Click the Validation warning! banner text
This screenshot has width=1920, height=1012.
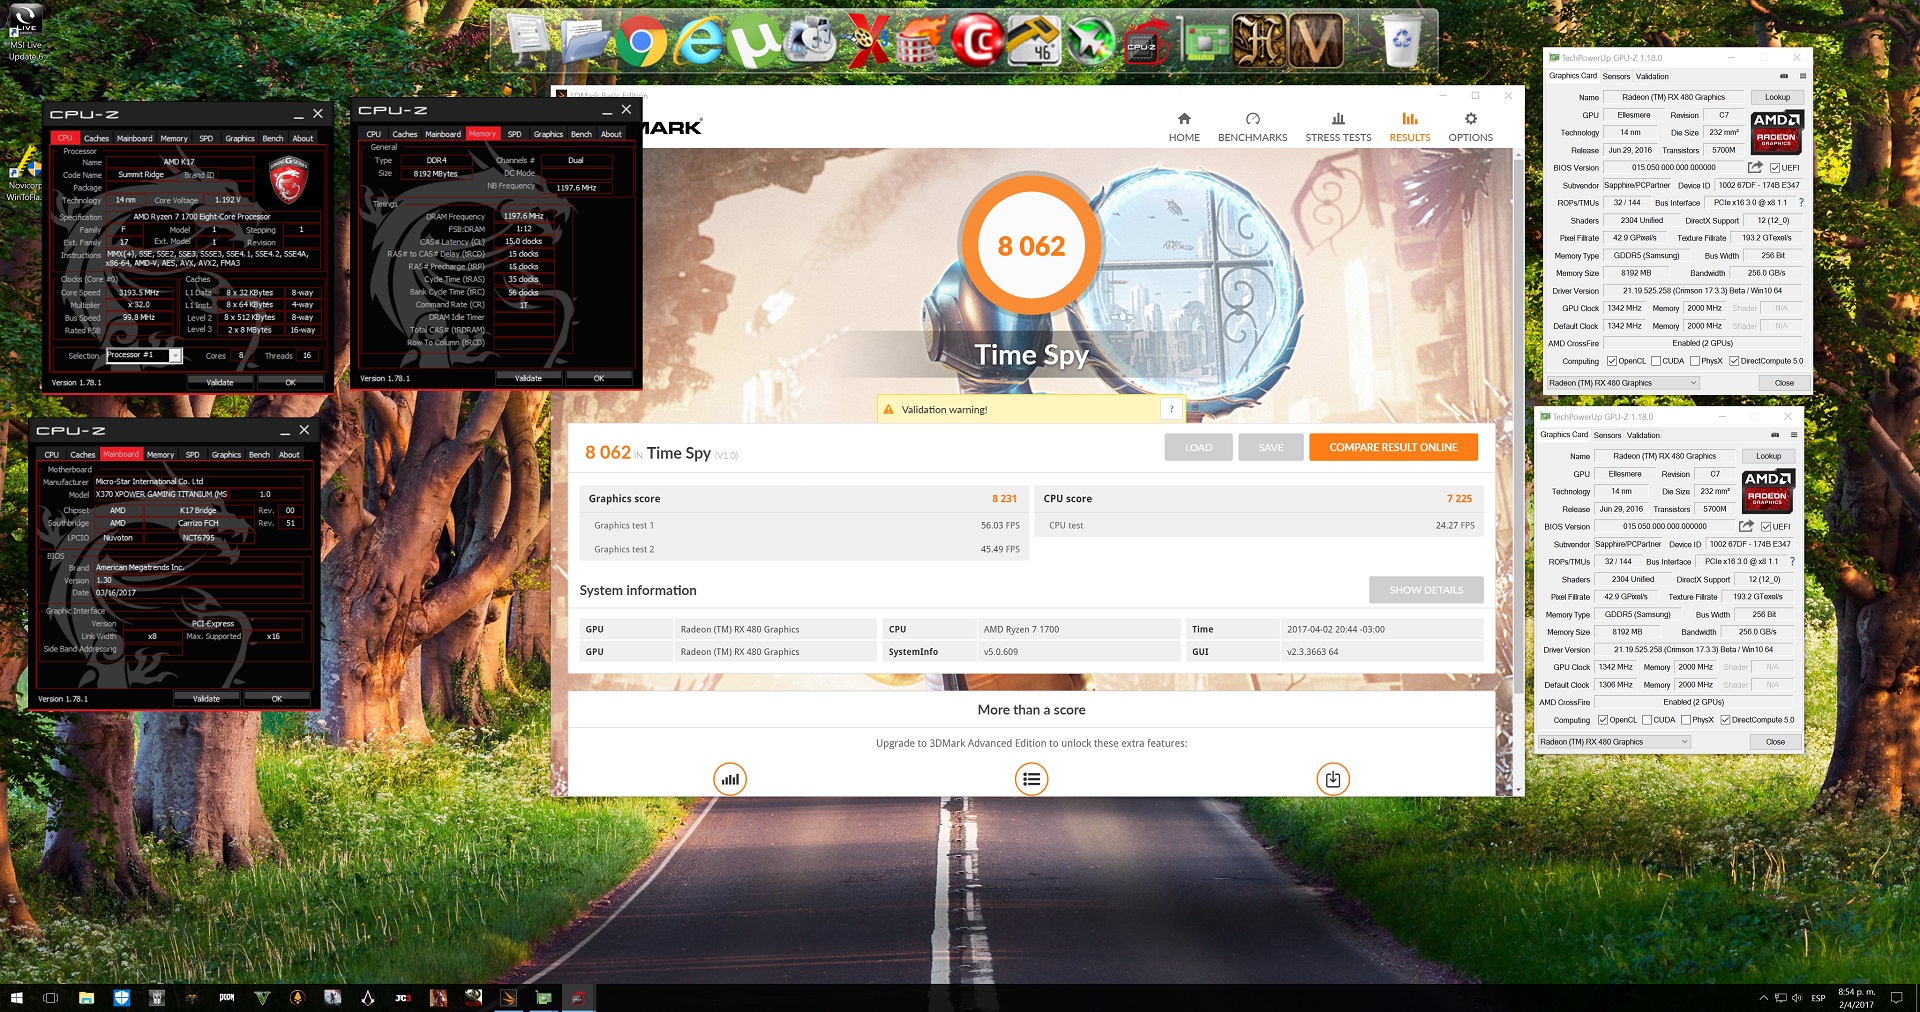944,409
